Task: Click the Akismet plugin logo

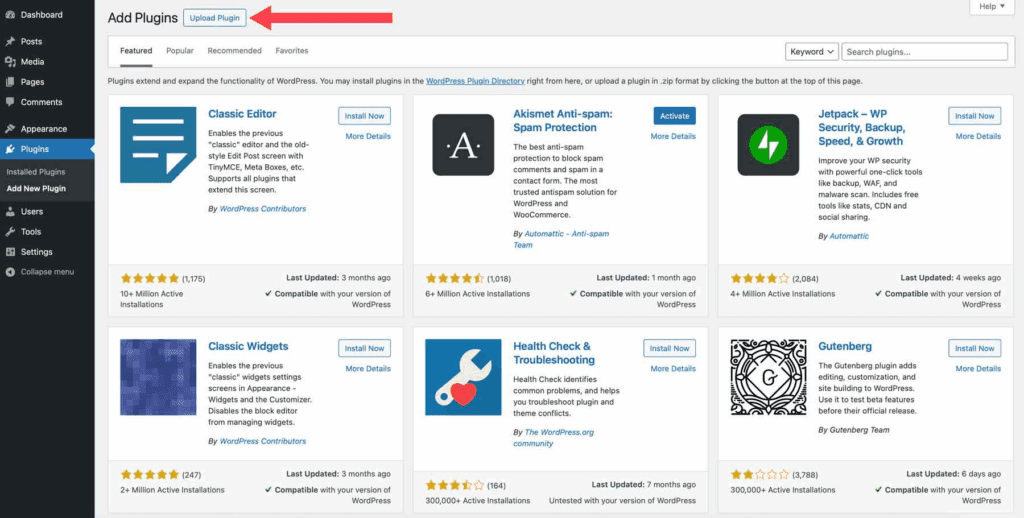Action: (x=463, y=145)
